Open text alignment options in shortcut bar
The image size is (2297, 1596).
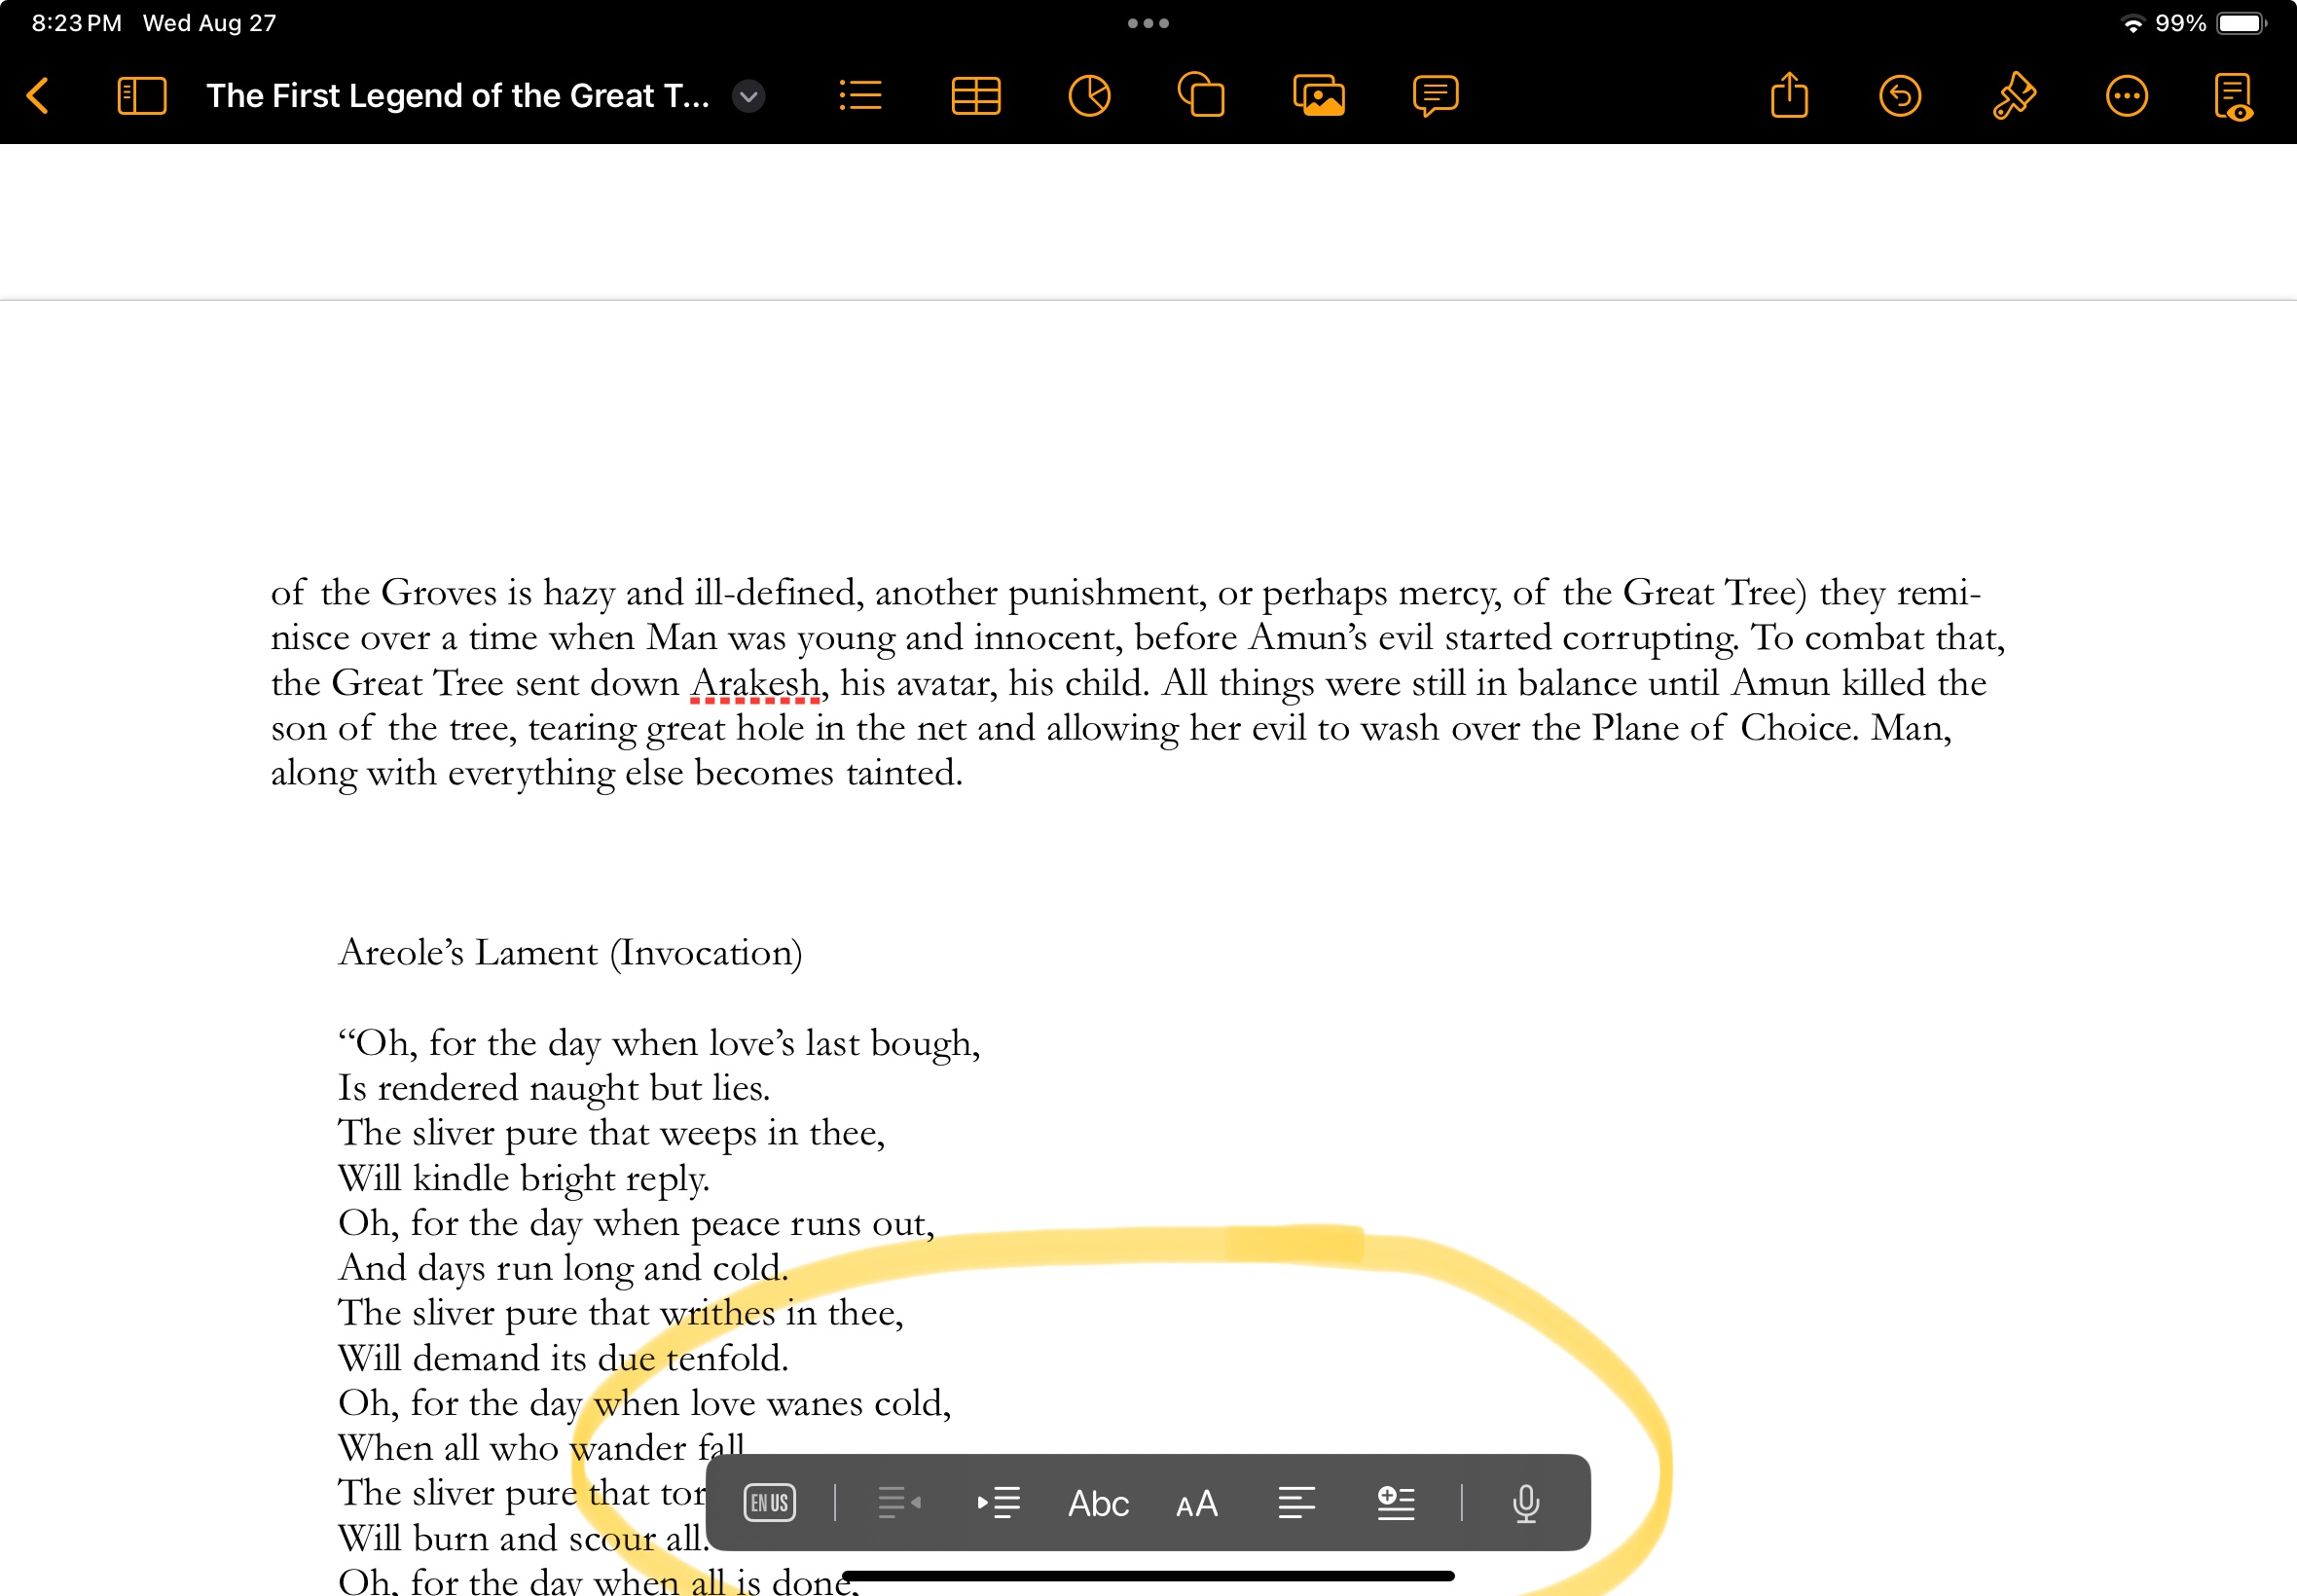click(1296, 1502)
